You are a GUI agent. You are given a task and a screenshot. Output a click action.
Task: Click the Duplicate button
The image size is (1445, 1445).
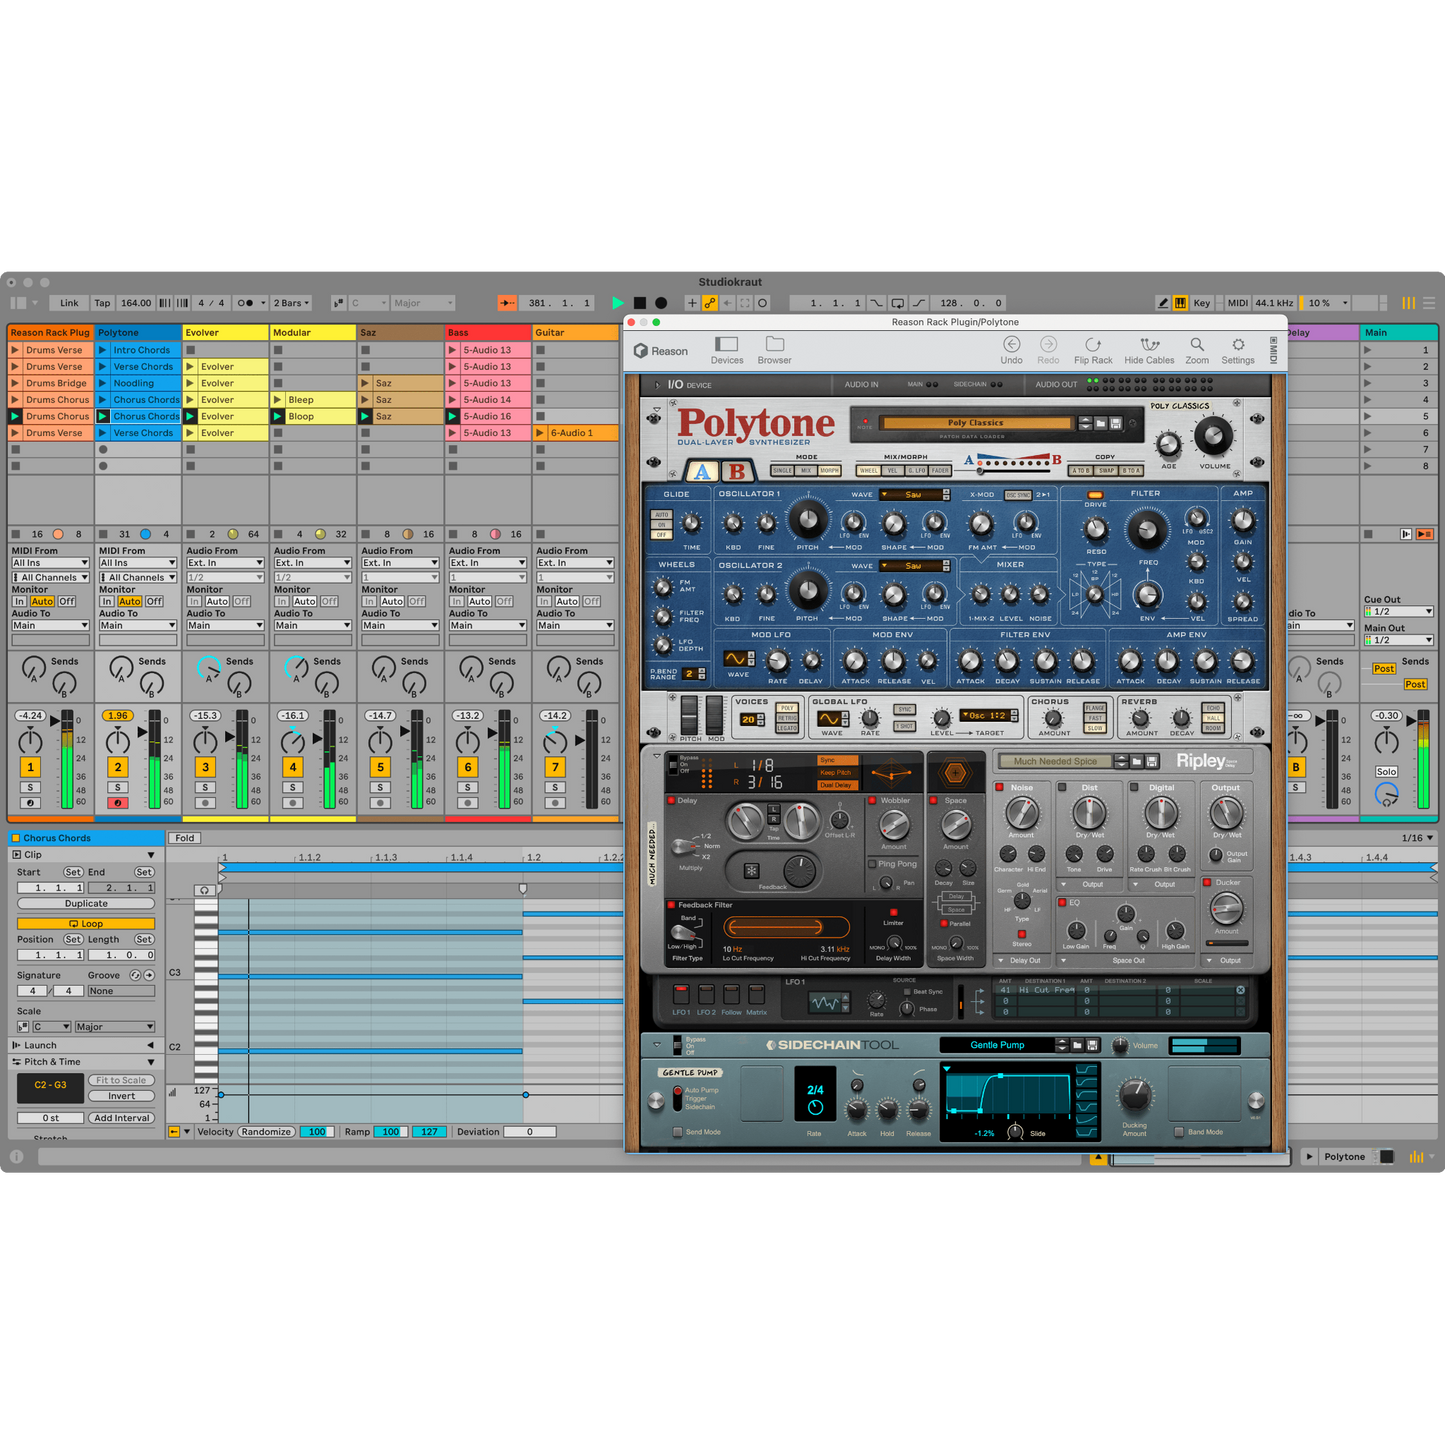(x=85, y=902)
